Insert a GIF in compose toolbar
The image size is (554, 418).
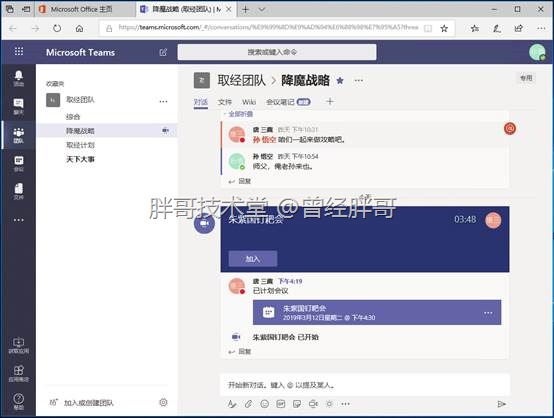281,404
